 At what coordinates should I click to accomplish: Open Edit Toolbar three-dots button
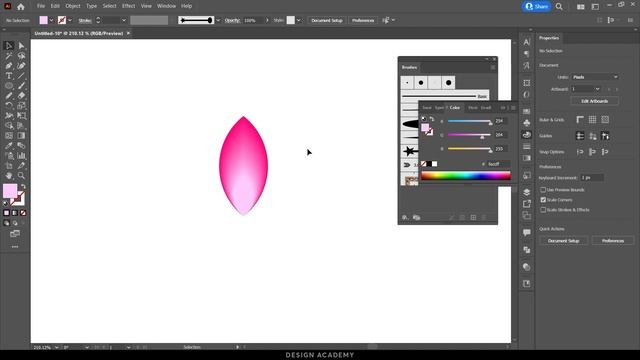(x=15, y=247)
